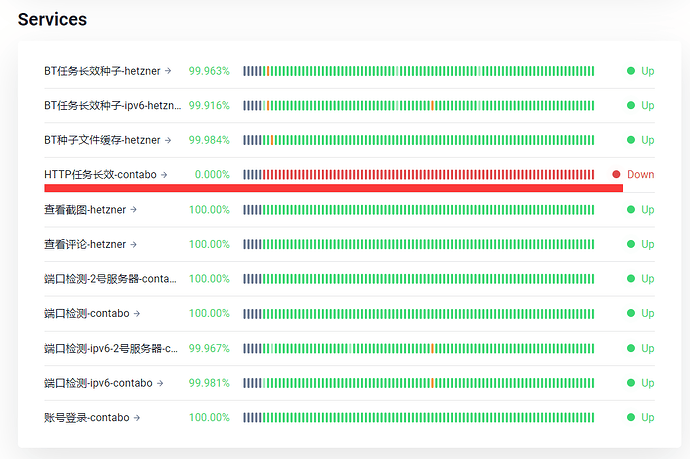Click the arrow icon next to BT任务长效种子-hetzner
This screenshot has height=459, width=690.
click(x=168, y=71)
